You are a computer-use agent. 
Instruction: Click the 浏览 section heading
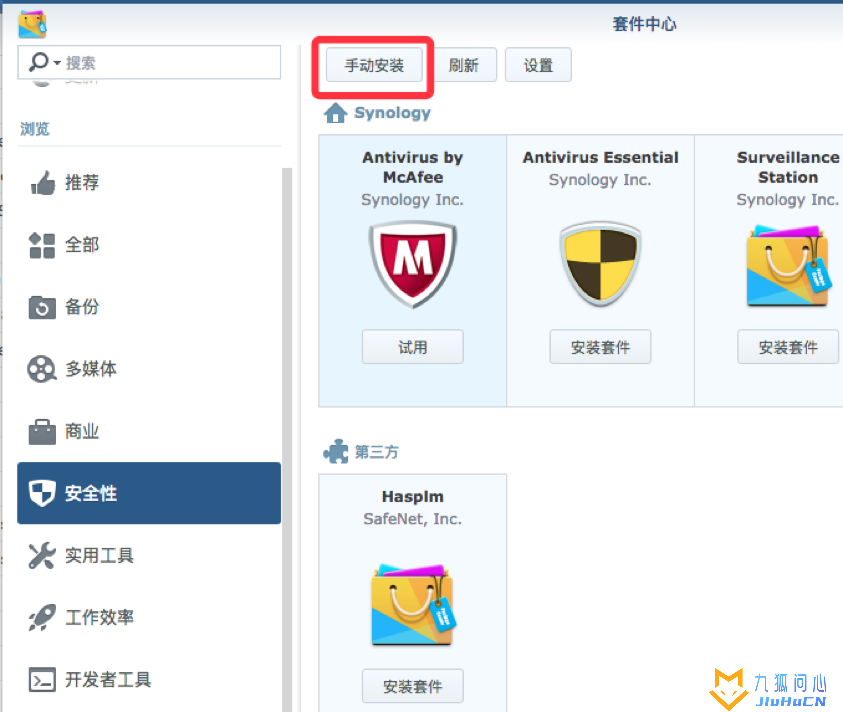[35, 129]
